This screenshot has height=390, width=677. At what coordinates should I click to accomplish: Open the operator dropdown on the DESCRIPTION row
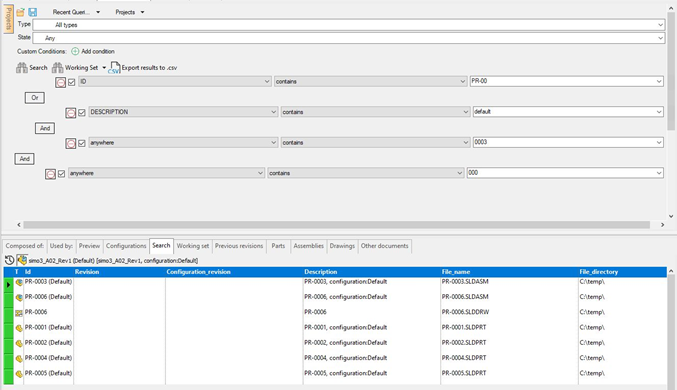click(465, 112)
